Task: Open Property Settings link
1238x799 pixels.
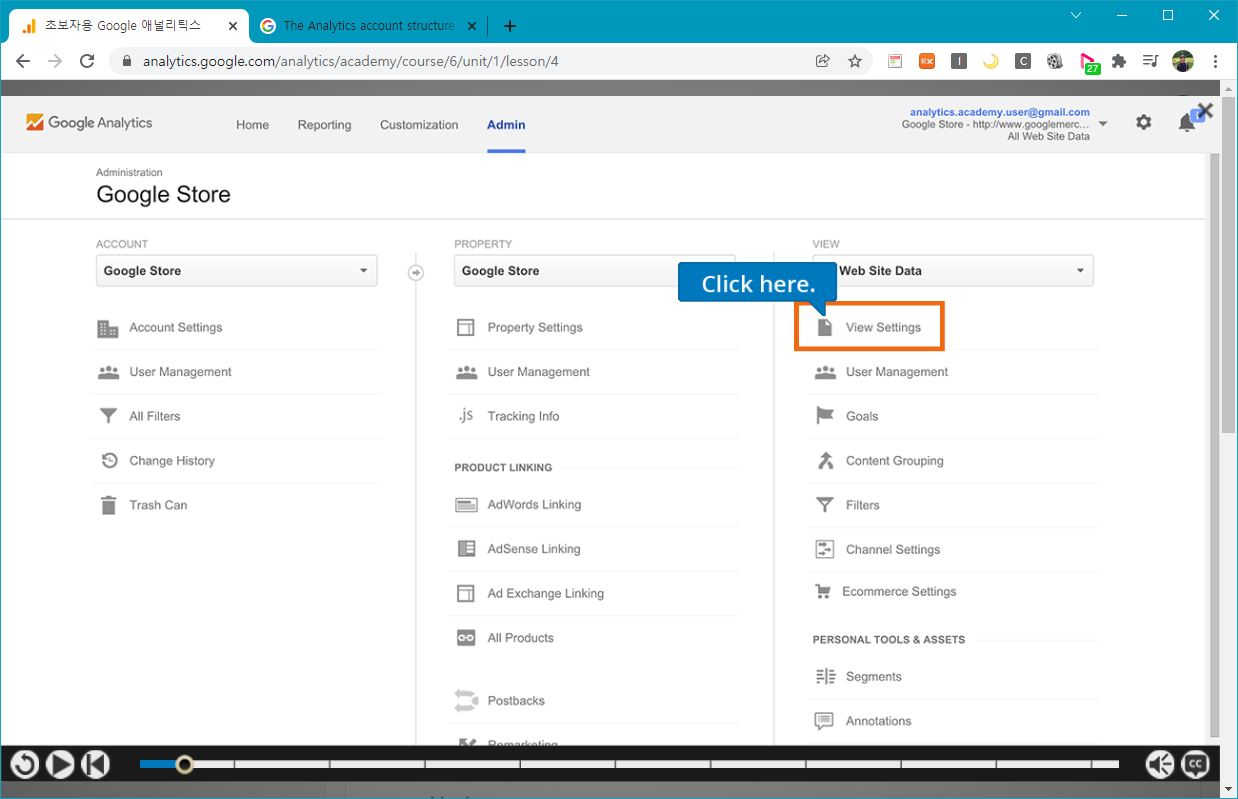Action: 535,328
